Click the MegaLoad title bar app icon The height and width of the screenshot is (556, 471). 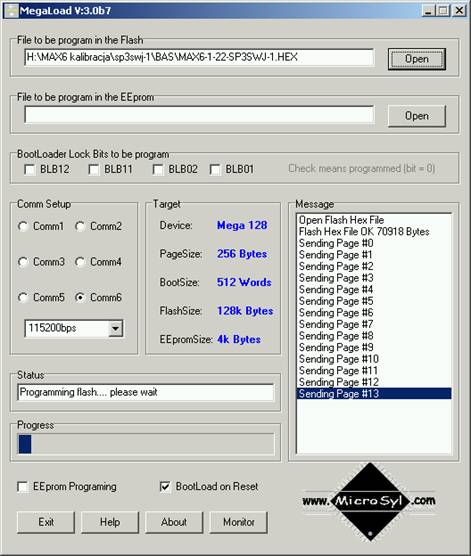(11, 10)
